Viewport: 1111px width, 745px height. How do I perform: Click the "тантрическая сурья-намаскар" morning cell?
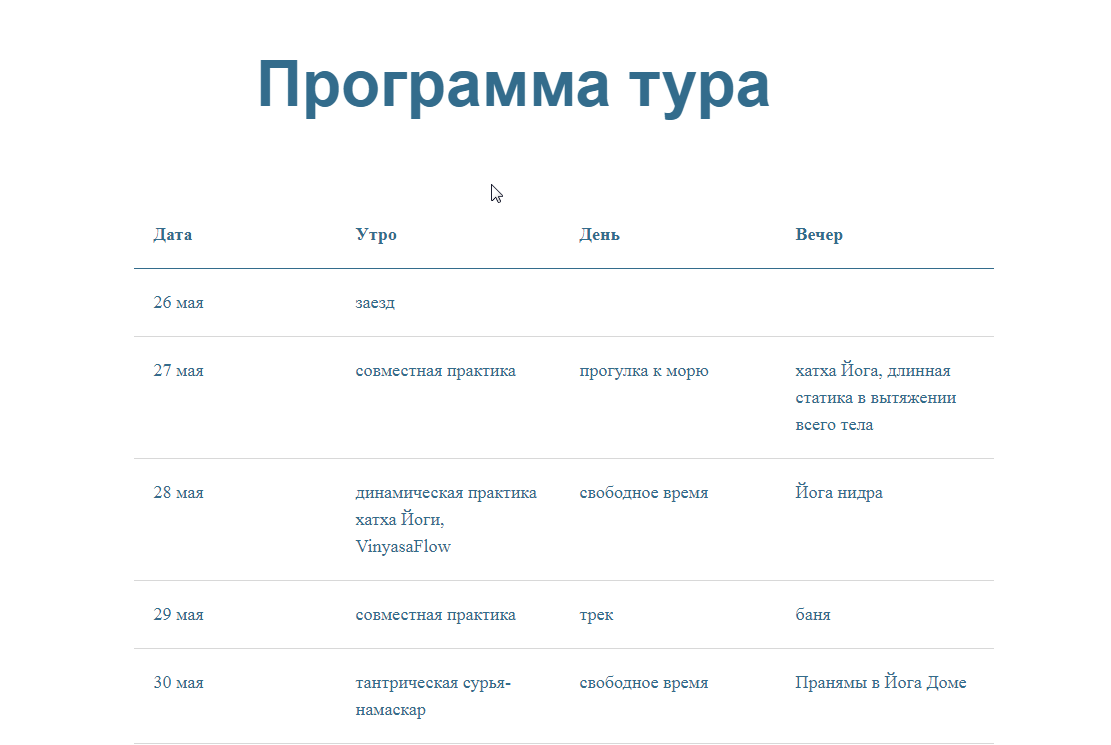coord(433,696)
